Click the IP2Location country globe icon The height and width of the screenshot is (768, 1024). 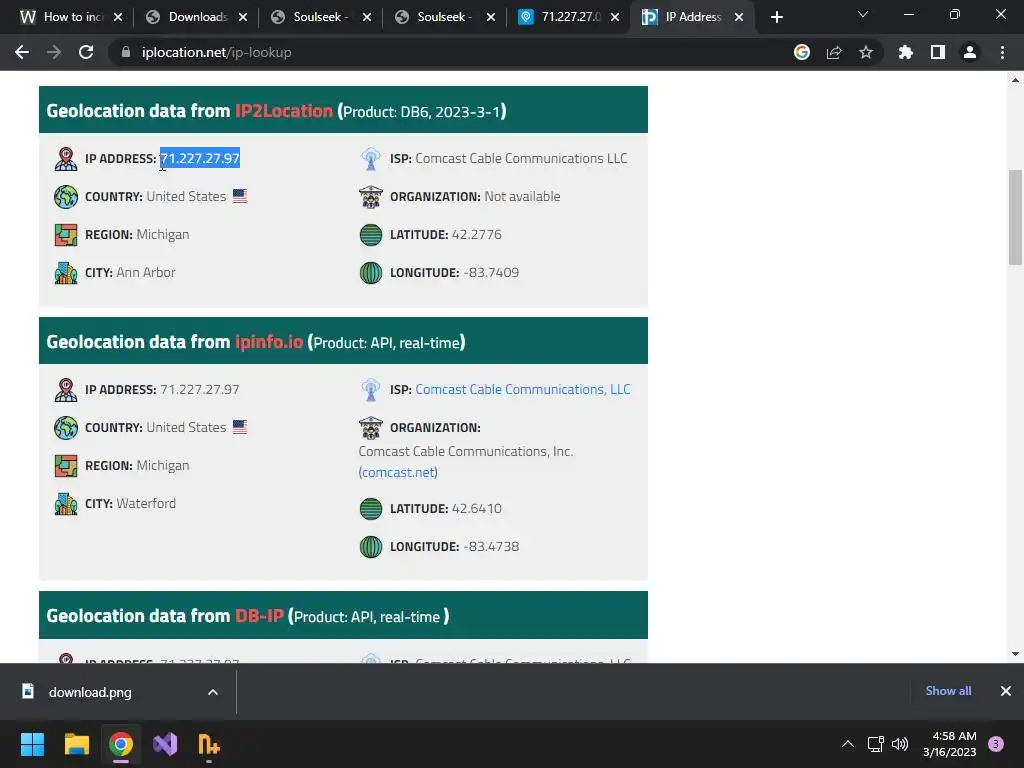point(66,197)
